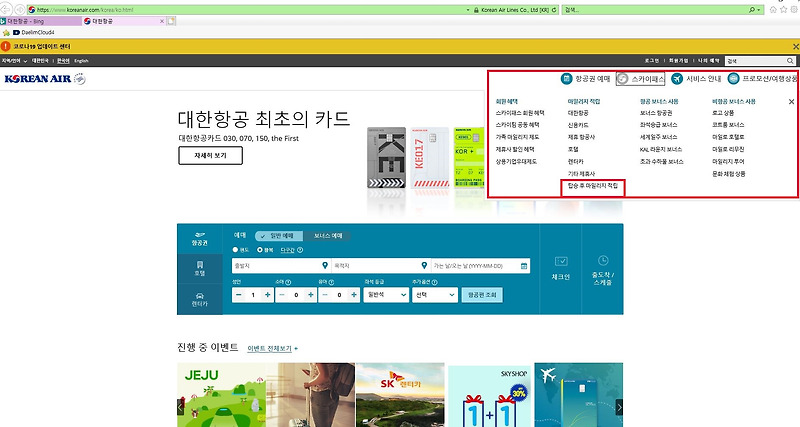Open the 스카이패스 회원 혜택 menu item

pos(520,113)
